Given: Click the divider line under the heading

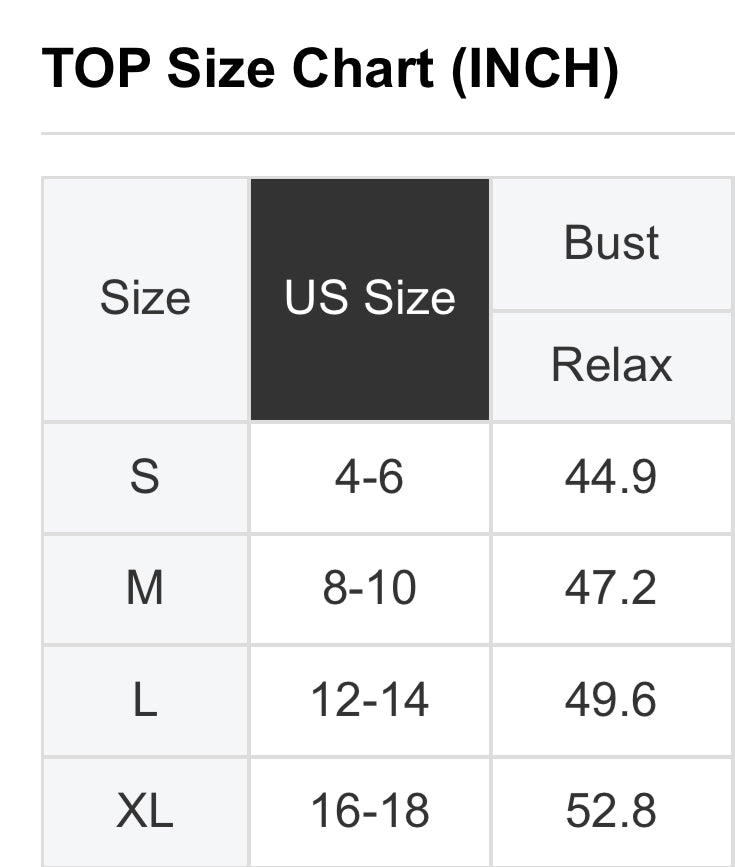Looking at the screenshot, I should tap(388, 133).
